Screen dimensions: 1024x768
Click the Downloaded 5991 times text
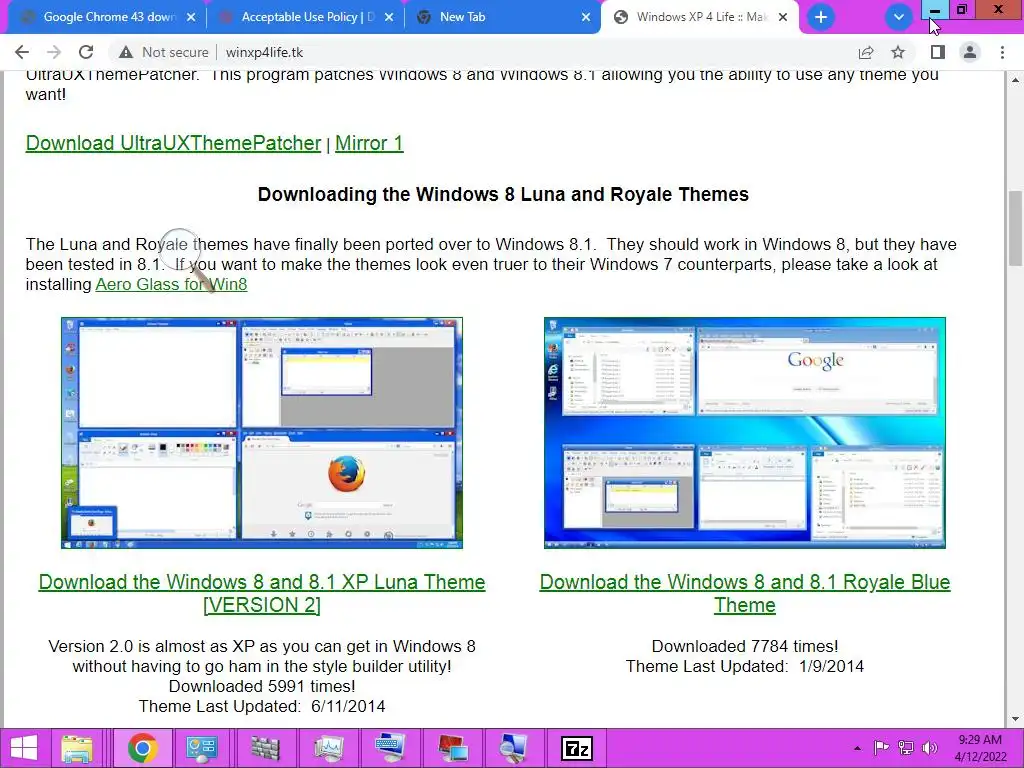(x=262, y=686)
